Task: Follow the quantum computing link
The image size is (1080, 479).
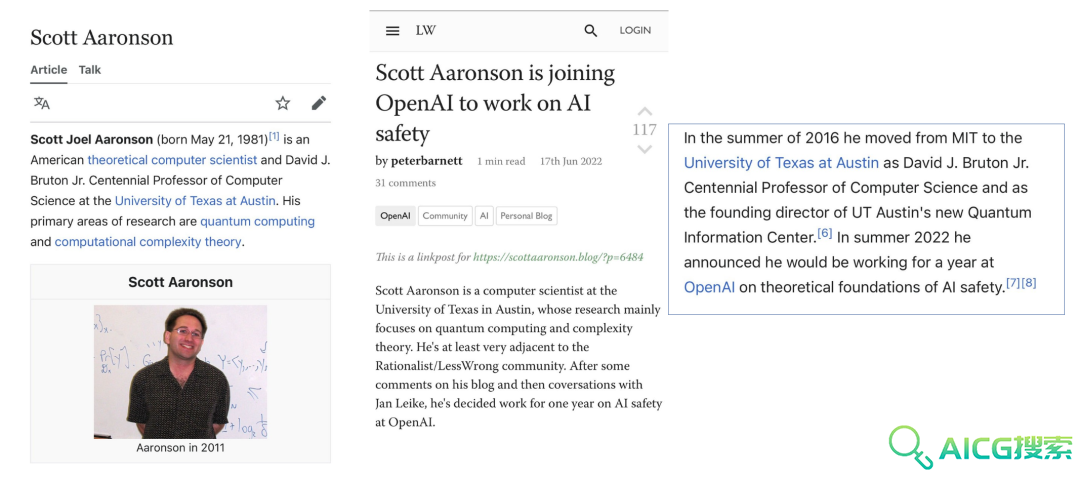Action: 258,221
